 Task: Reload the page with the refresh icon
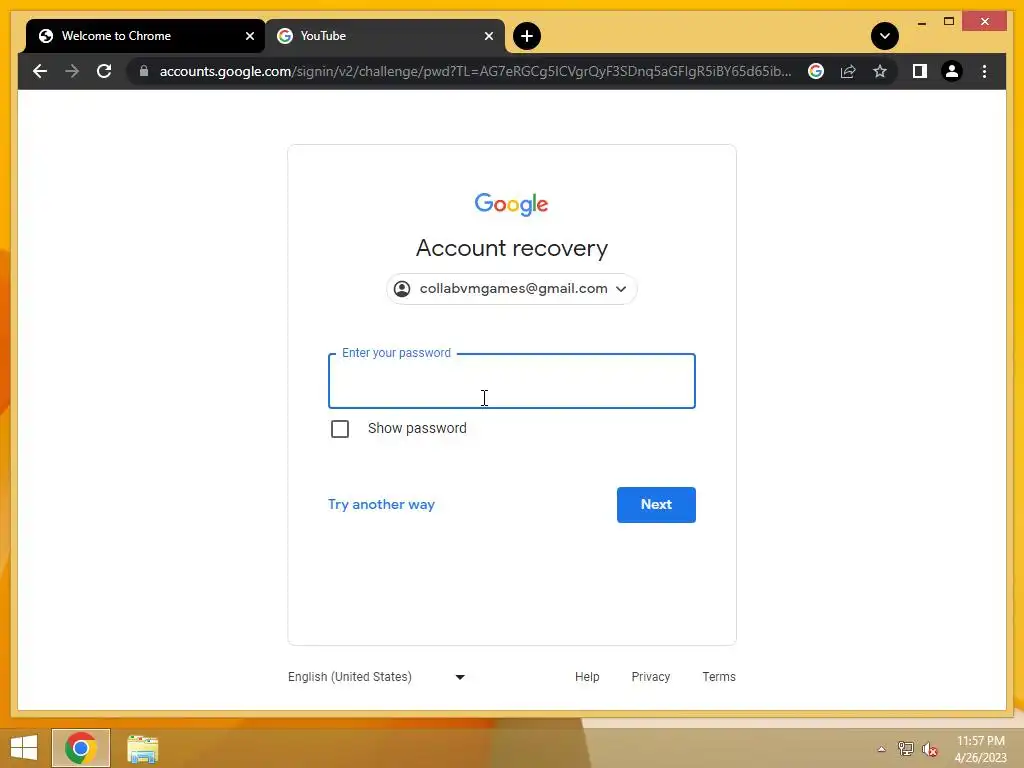point(104,71)
